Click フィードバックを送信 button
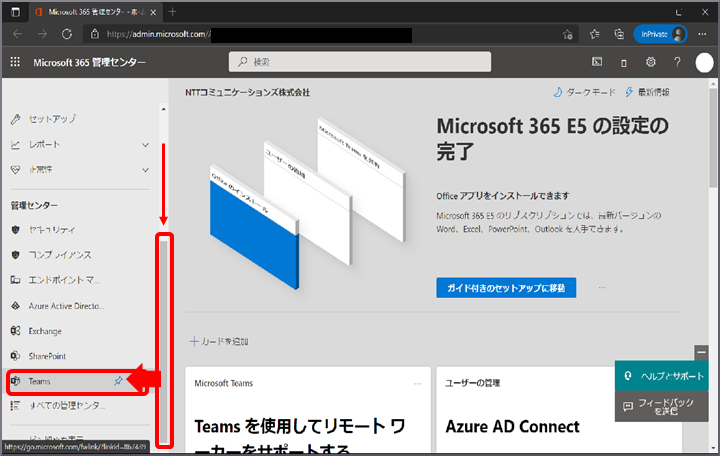Screen dimensions: 720x456 (662, 406)
